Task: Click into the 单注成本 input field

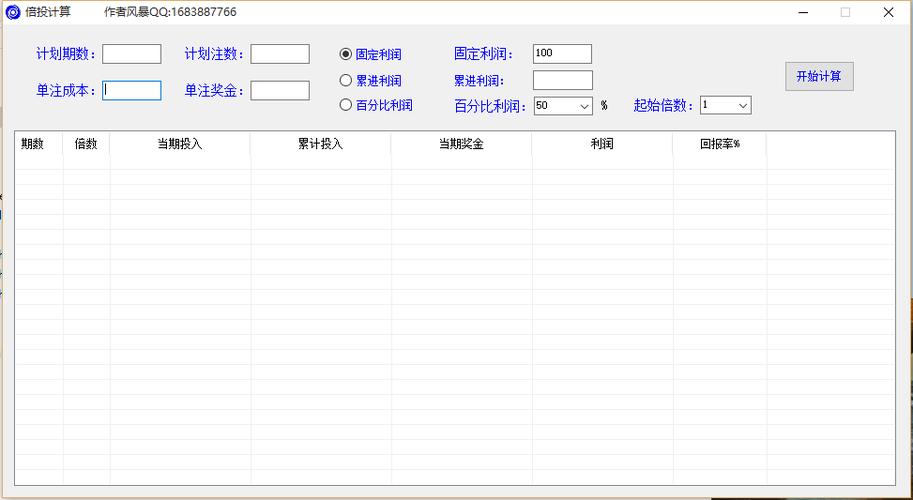Action: click(132, 90)
